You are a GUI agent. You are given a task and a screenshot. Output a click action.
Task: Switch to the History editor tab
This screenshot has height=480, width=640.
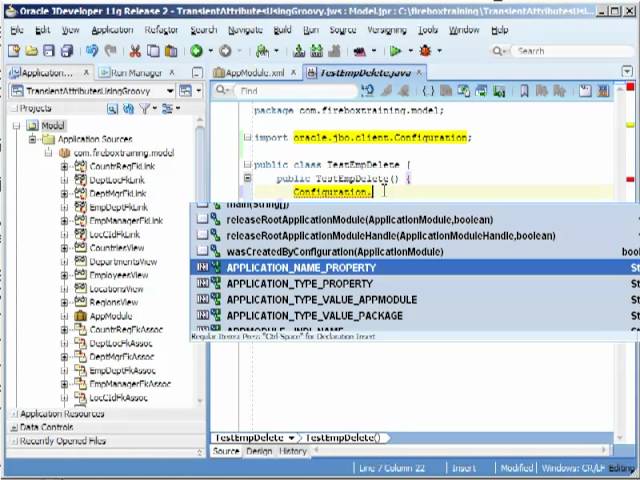point(292,451)
